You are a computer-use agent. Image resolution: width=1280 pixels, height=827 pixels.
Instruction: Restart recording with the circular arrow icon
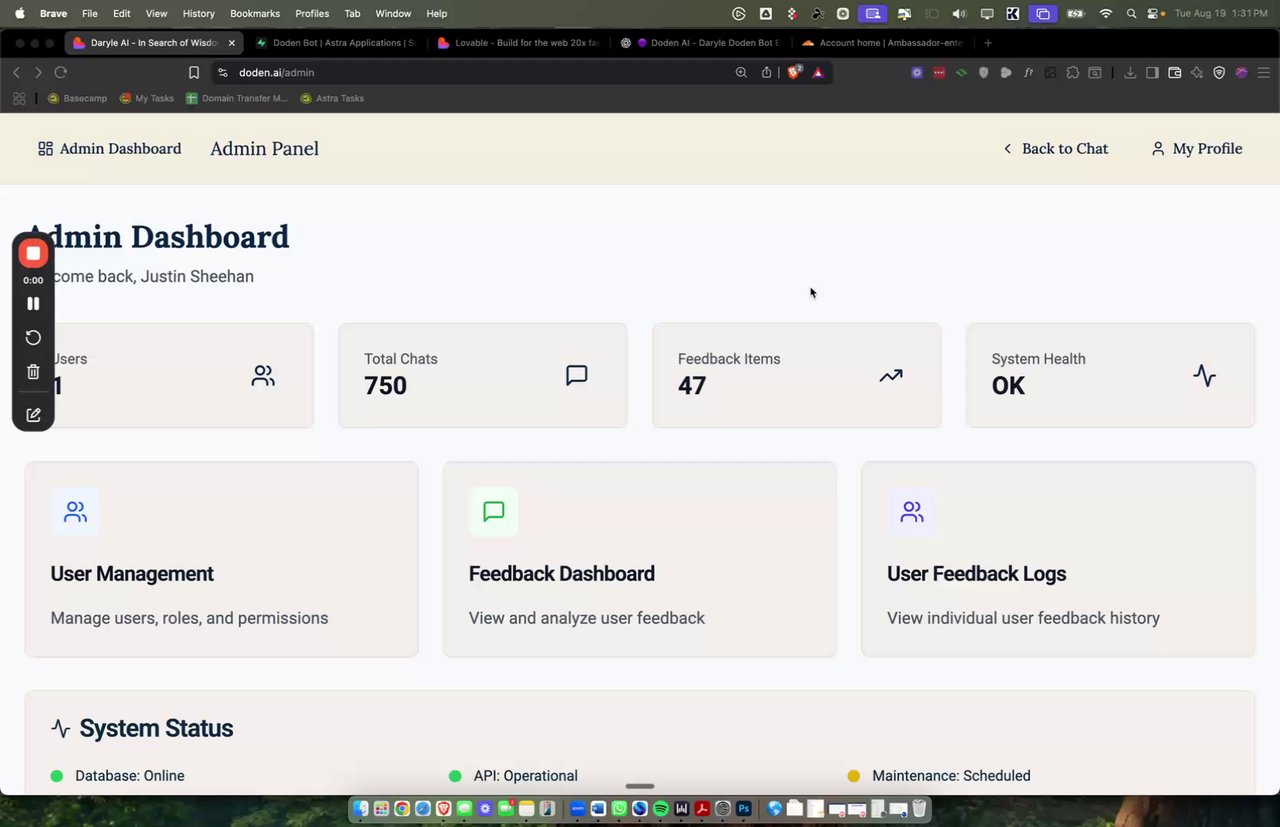point(33,338)
